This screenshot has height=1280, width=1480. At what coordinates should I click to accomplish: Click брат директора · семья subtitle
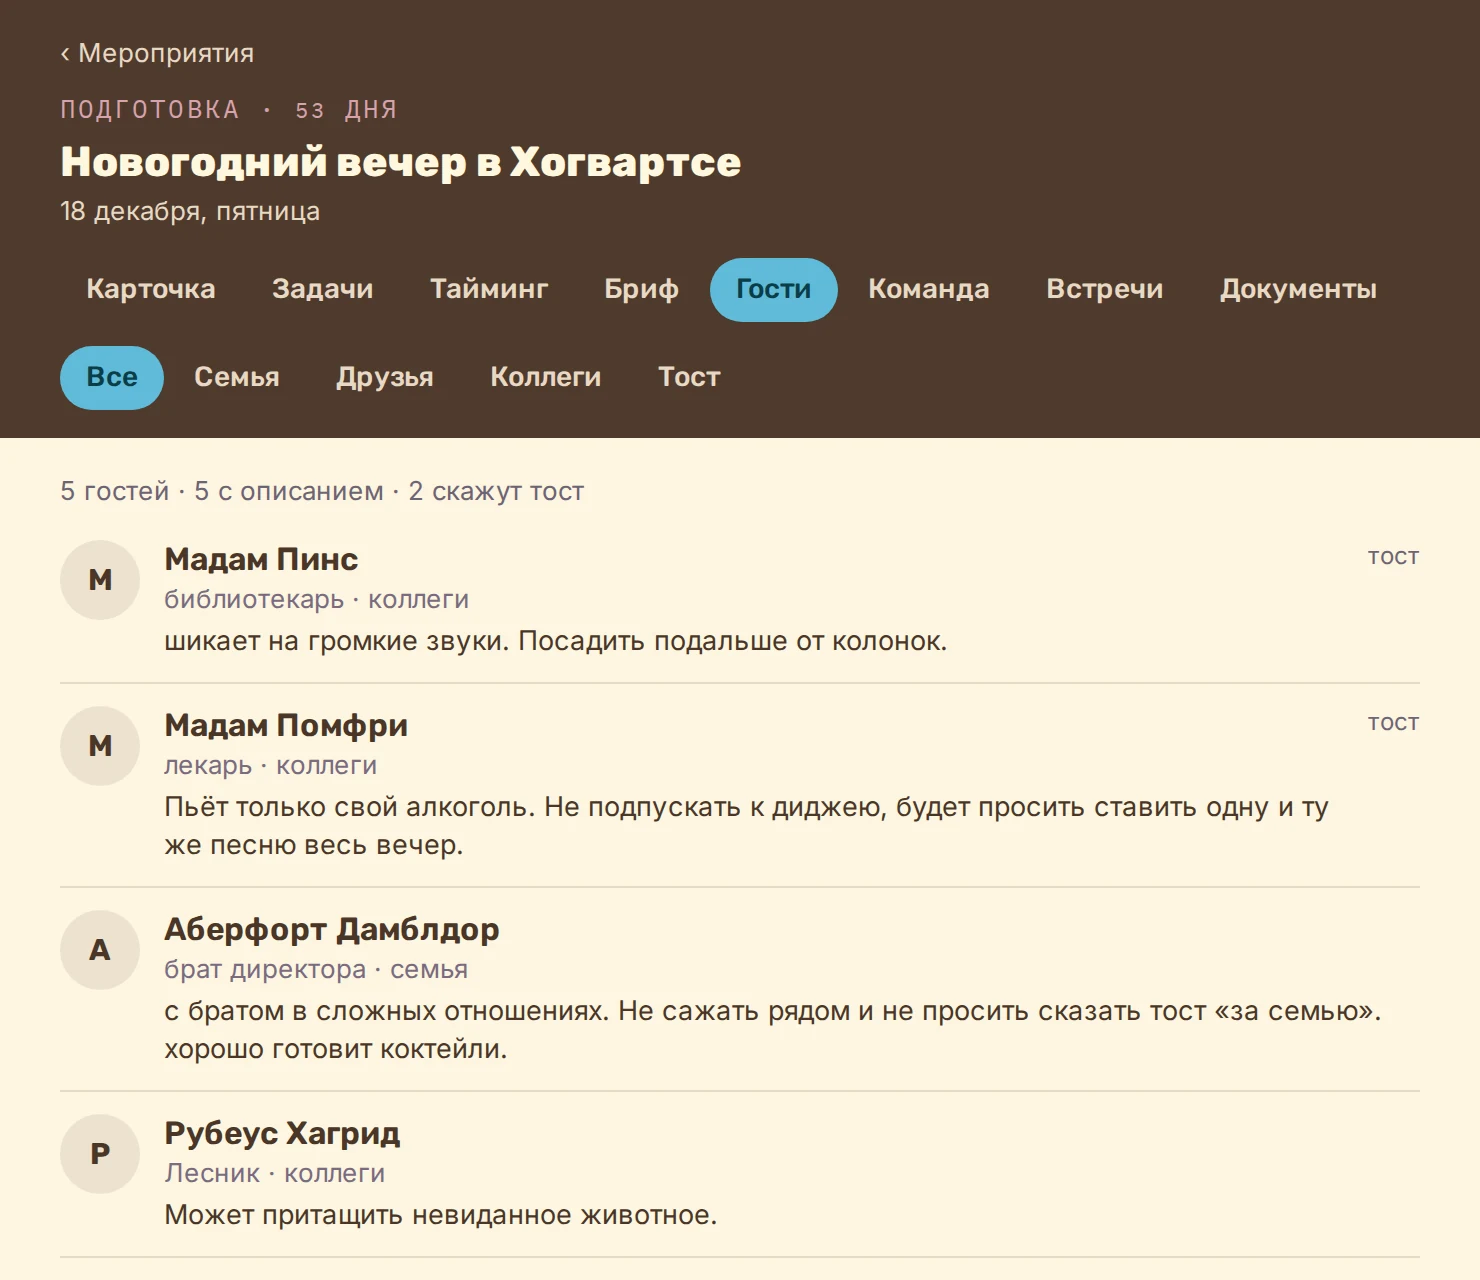click(x=316, y=970)
